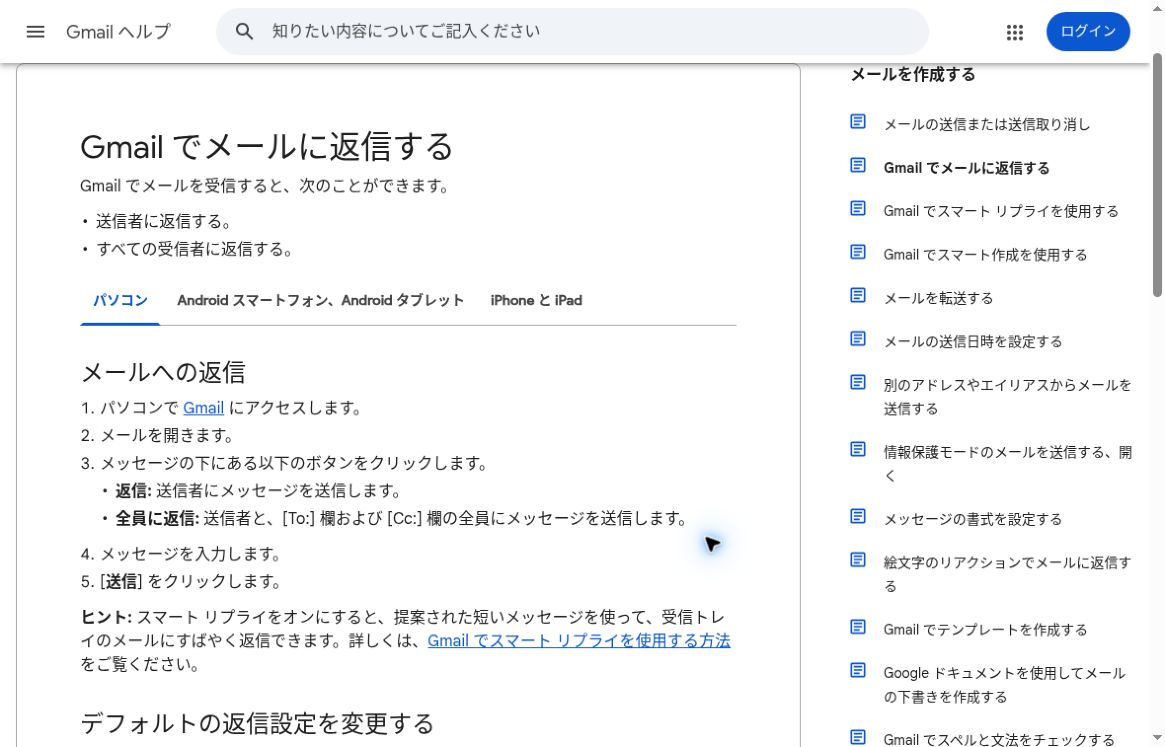1165x747 pixels.
Task: Click the Gmail ヘルプ title
Action: click(x=118, y=32)
